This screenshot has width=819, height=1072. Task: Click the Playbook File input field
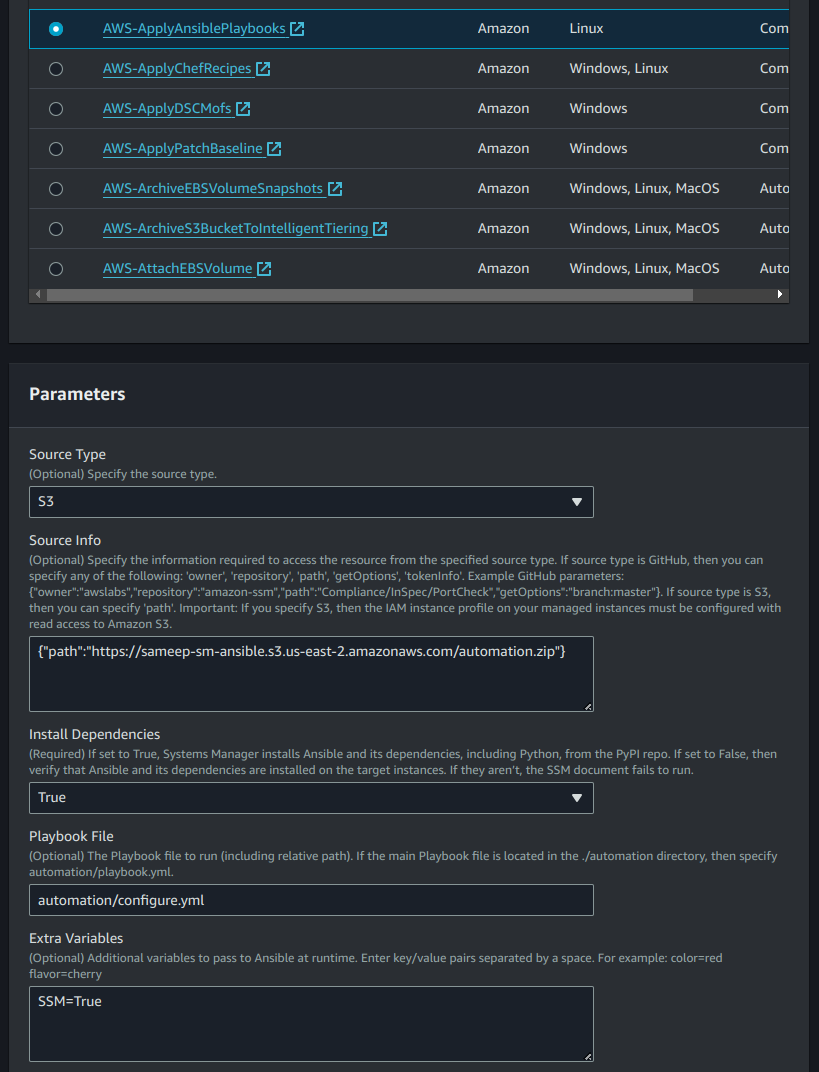pos(311,900)
